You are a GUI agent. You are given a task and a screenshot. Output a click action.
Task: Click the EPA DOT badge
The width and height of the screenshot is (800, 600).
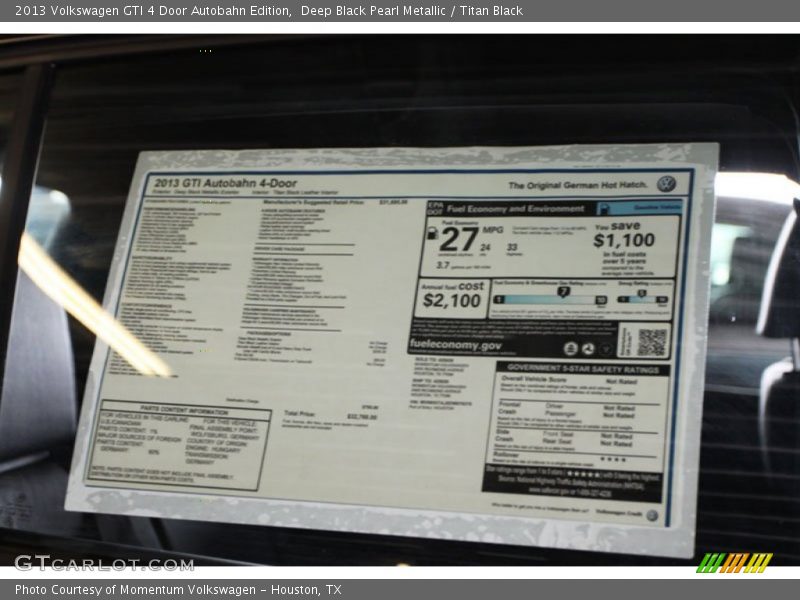pyautogui.click(x=434, y=207)
